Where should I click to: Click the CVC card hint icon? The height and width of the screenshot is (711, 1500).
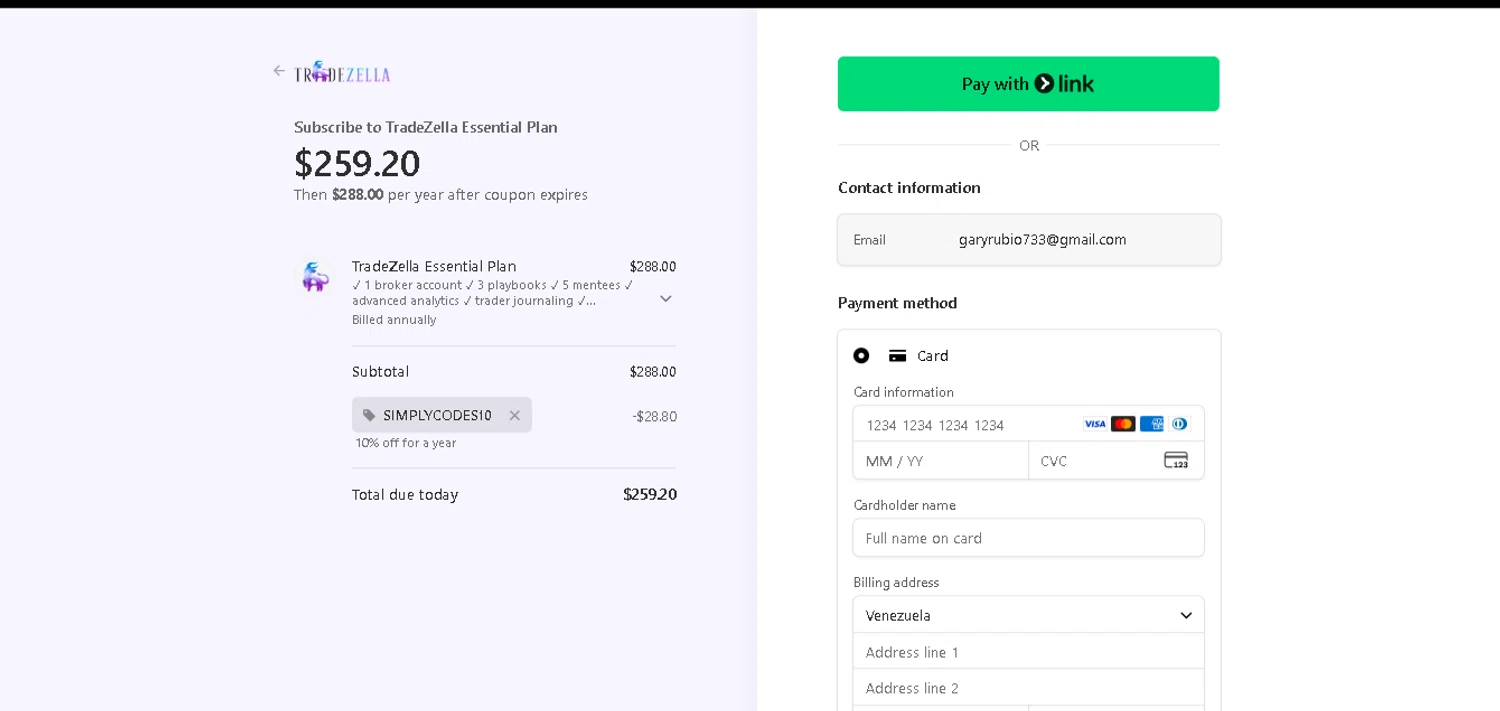click(x=1176, y=461)
